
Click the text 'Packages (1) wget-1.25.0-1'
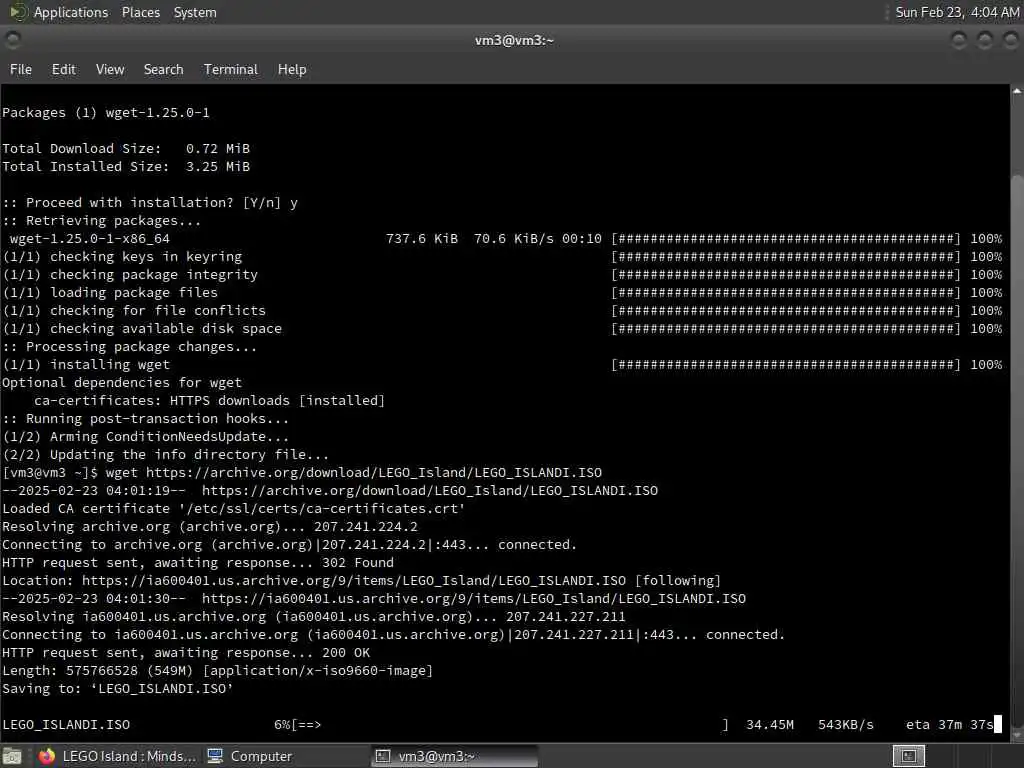click(x=106, y=112)
